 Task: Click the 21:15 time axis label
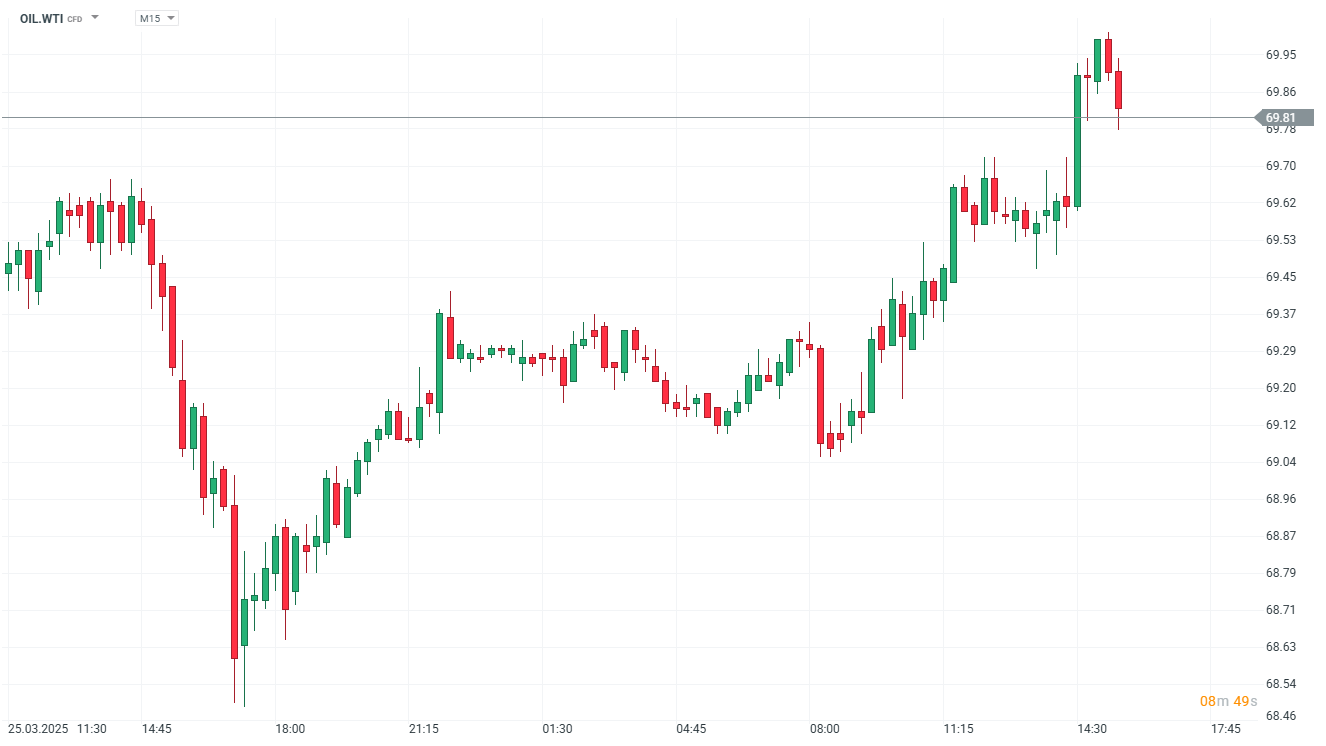pos(423,729)
